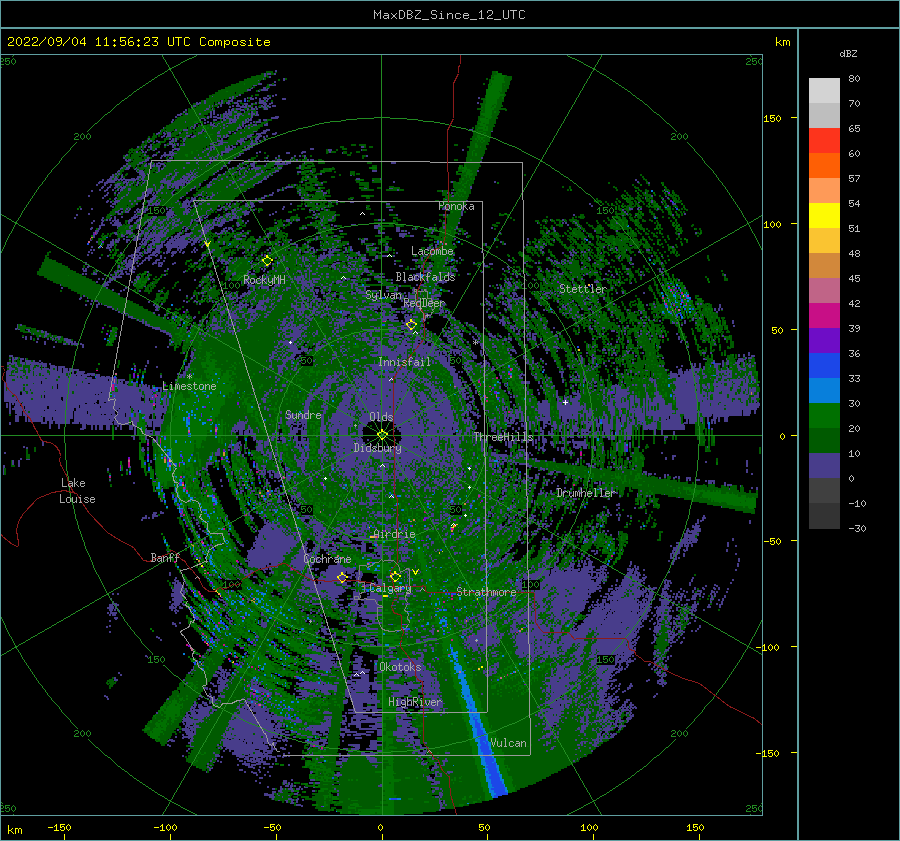900x841 pixels.
Task: Select the red 60-65 dBZ legend swatch
Action: [824, 141]
